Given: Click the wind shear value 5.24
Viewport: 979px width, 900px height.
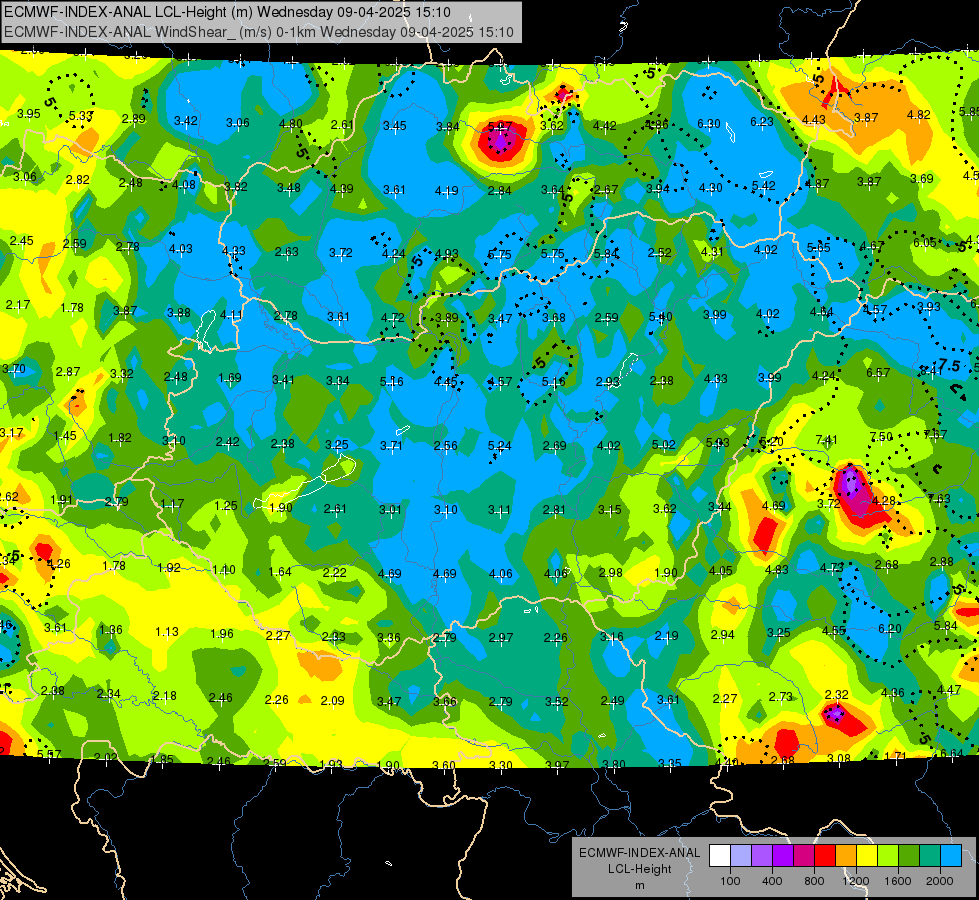Looking at the screenshot, I should pyautogui.click(x=499, y=445).
